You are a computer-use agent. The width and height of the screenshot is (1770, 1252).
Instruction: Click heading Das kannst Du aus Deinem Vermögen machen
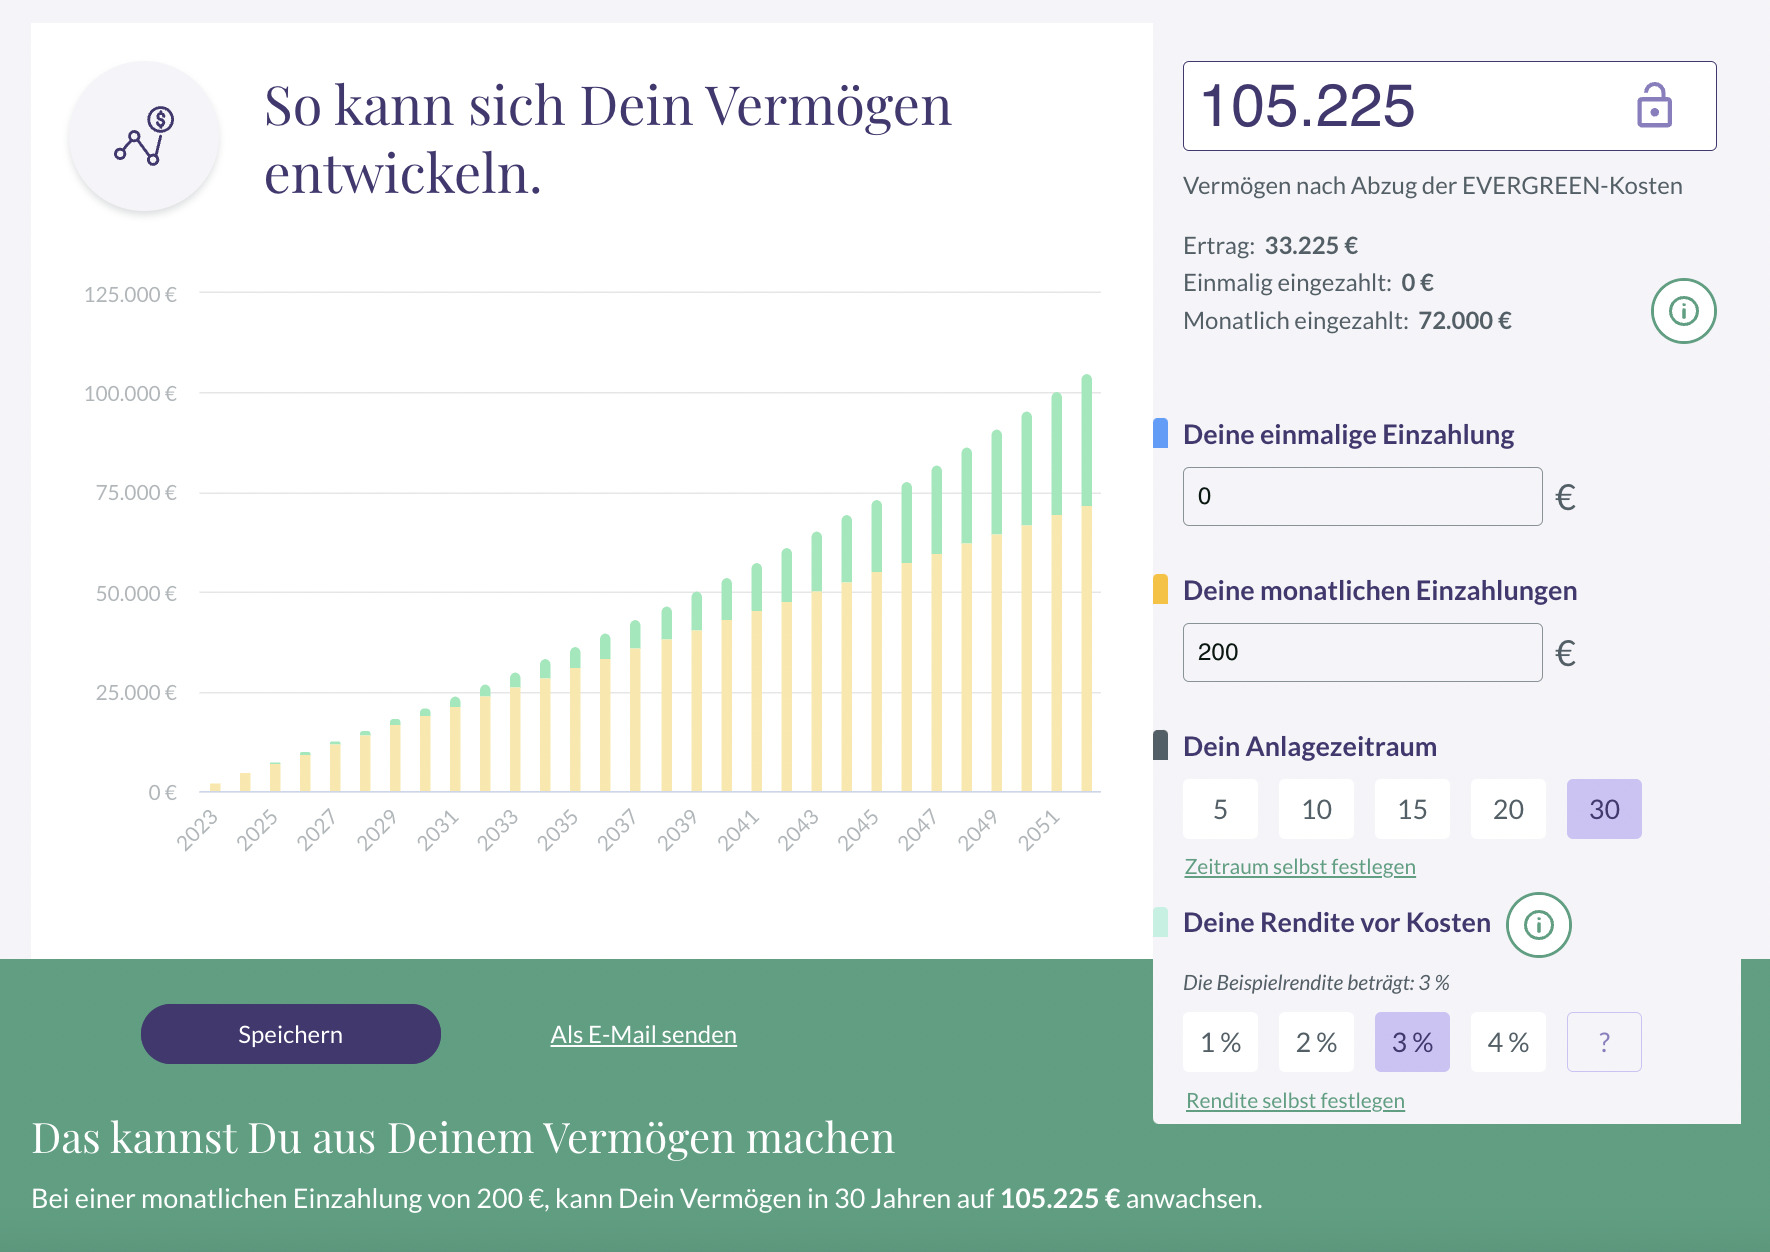(463, 1137)
